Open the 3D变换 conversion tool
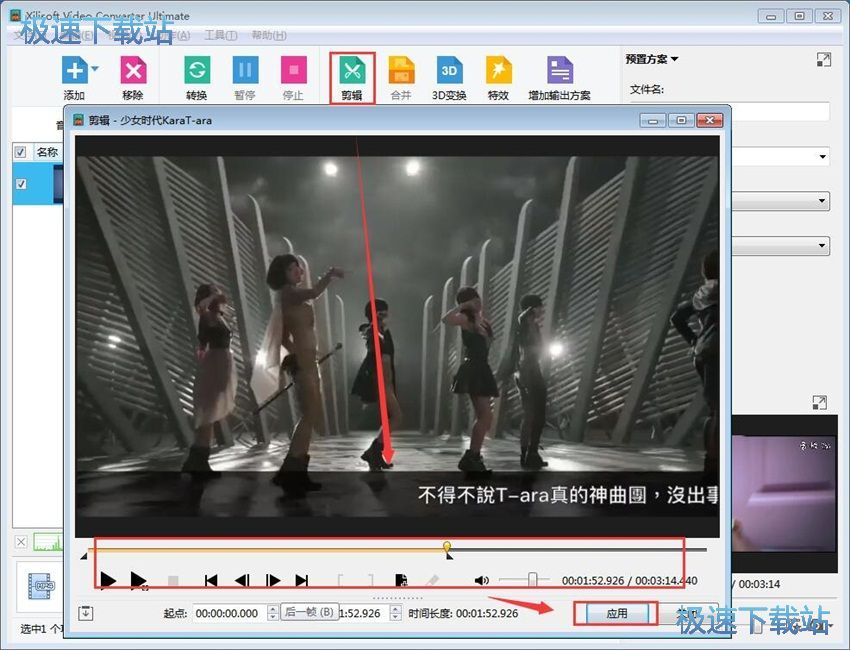850x650 pixels. tap(449, 69)
